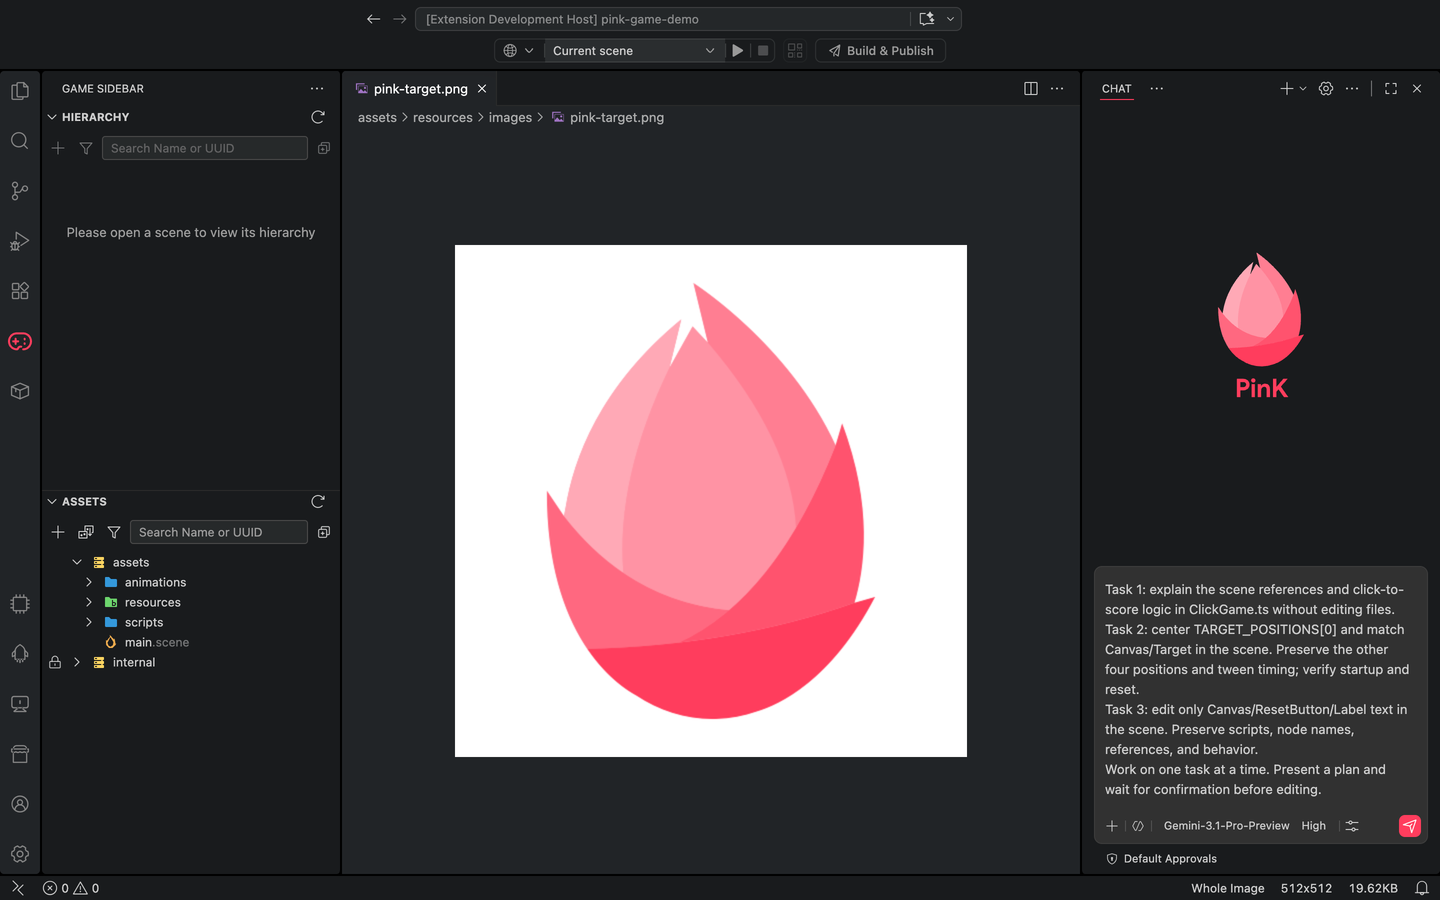Focus the Hierarchy search field
Image resolution: width=1440 pixels, height=900 pixels.
point(205,148)
